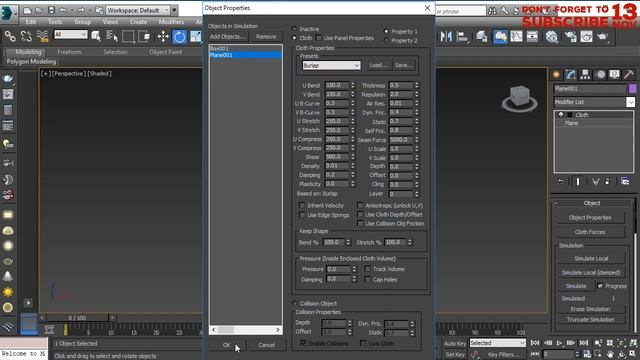The image size is (640, 360).
Task: Click Cancel in Object Properties dialog
Action: click(267, 345)
